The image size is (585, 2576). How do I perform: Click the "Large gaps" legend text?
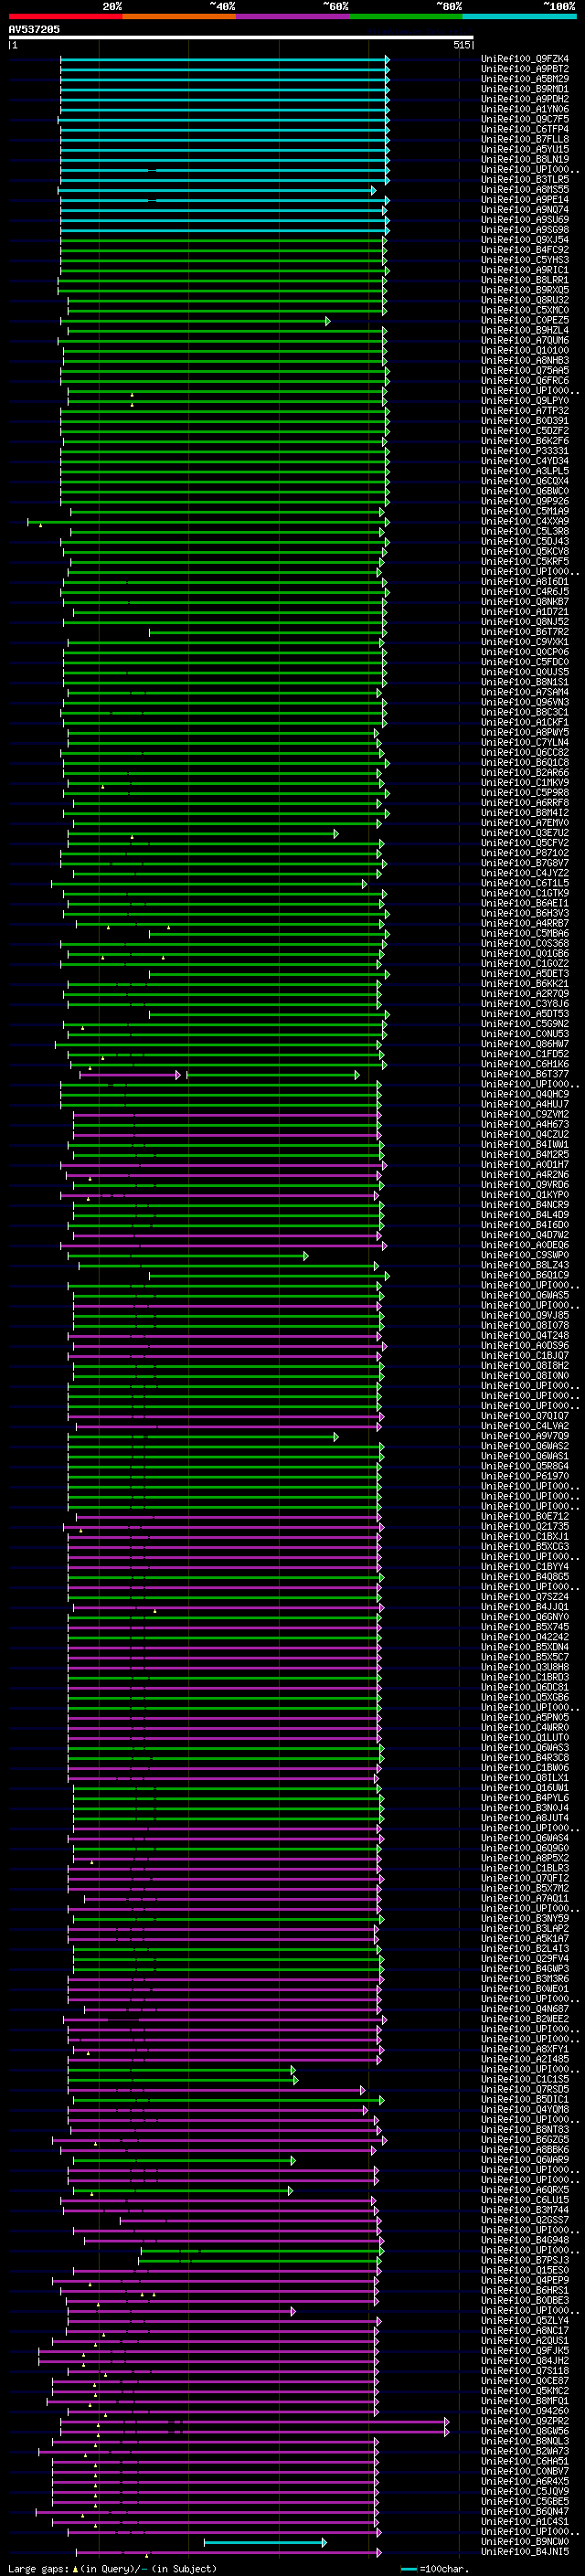pyautogui.click(x=39, y=2569)
